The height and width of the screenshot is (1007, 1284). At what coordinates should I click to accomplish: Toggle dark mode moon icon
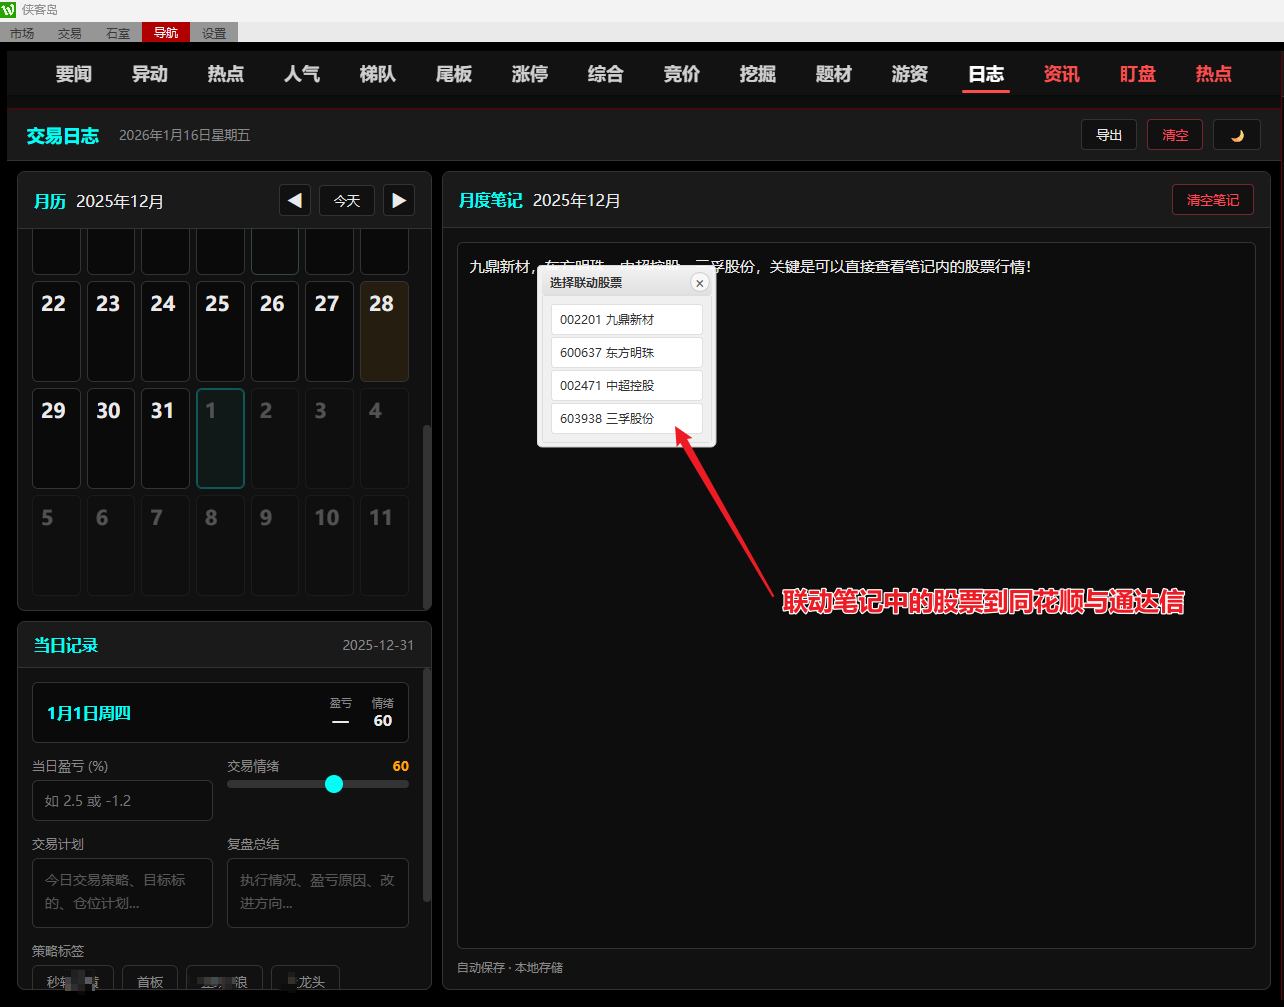1237,135
